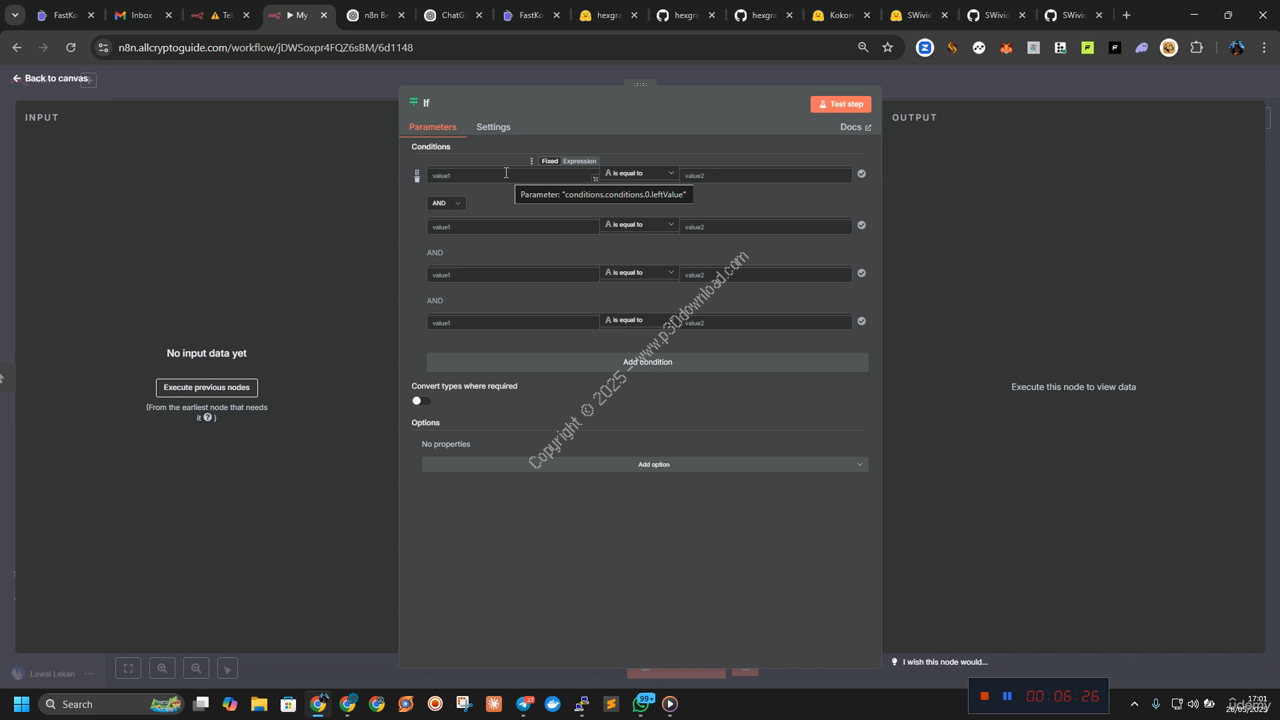Reload the page
Image resolution: width=1280 pixels, height=720 pixels.
pyautogui.click(x=70, y=47)
